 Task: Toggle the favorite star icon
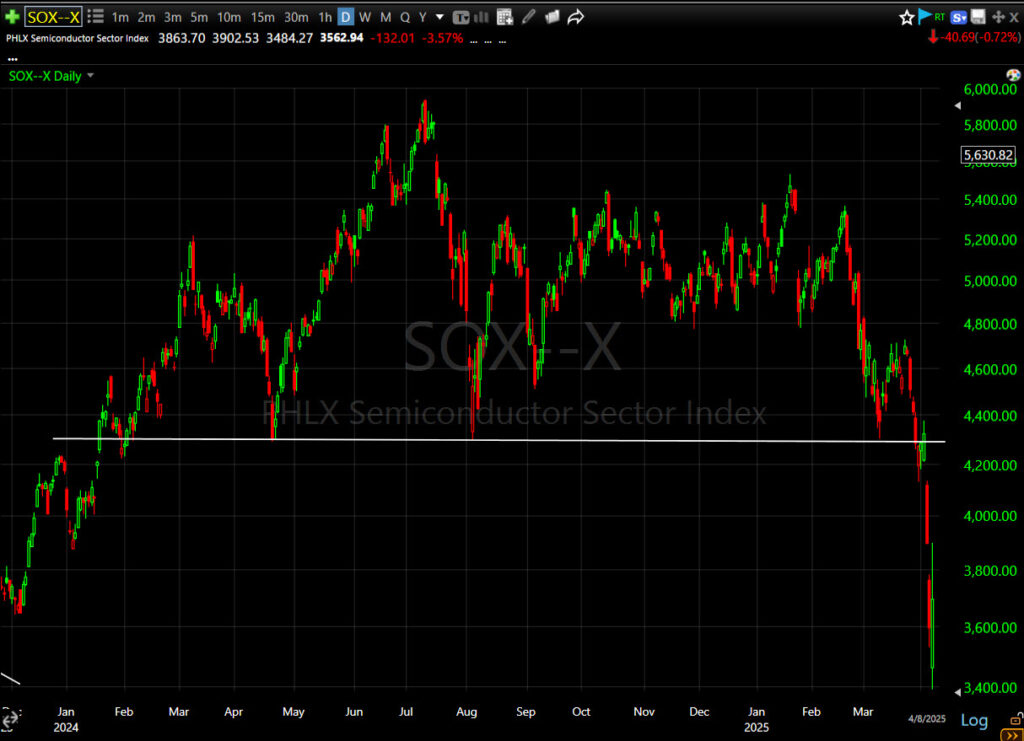[x=907, y=17]
